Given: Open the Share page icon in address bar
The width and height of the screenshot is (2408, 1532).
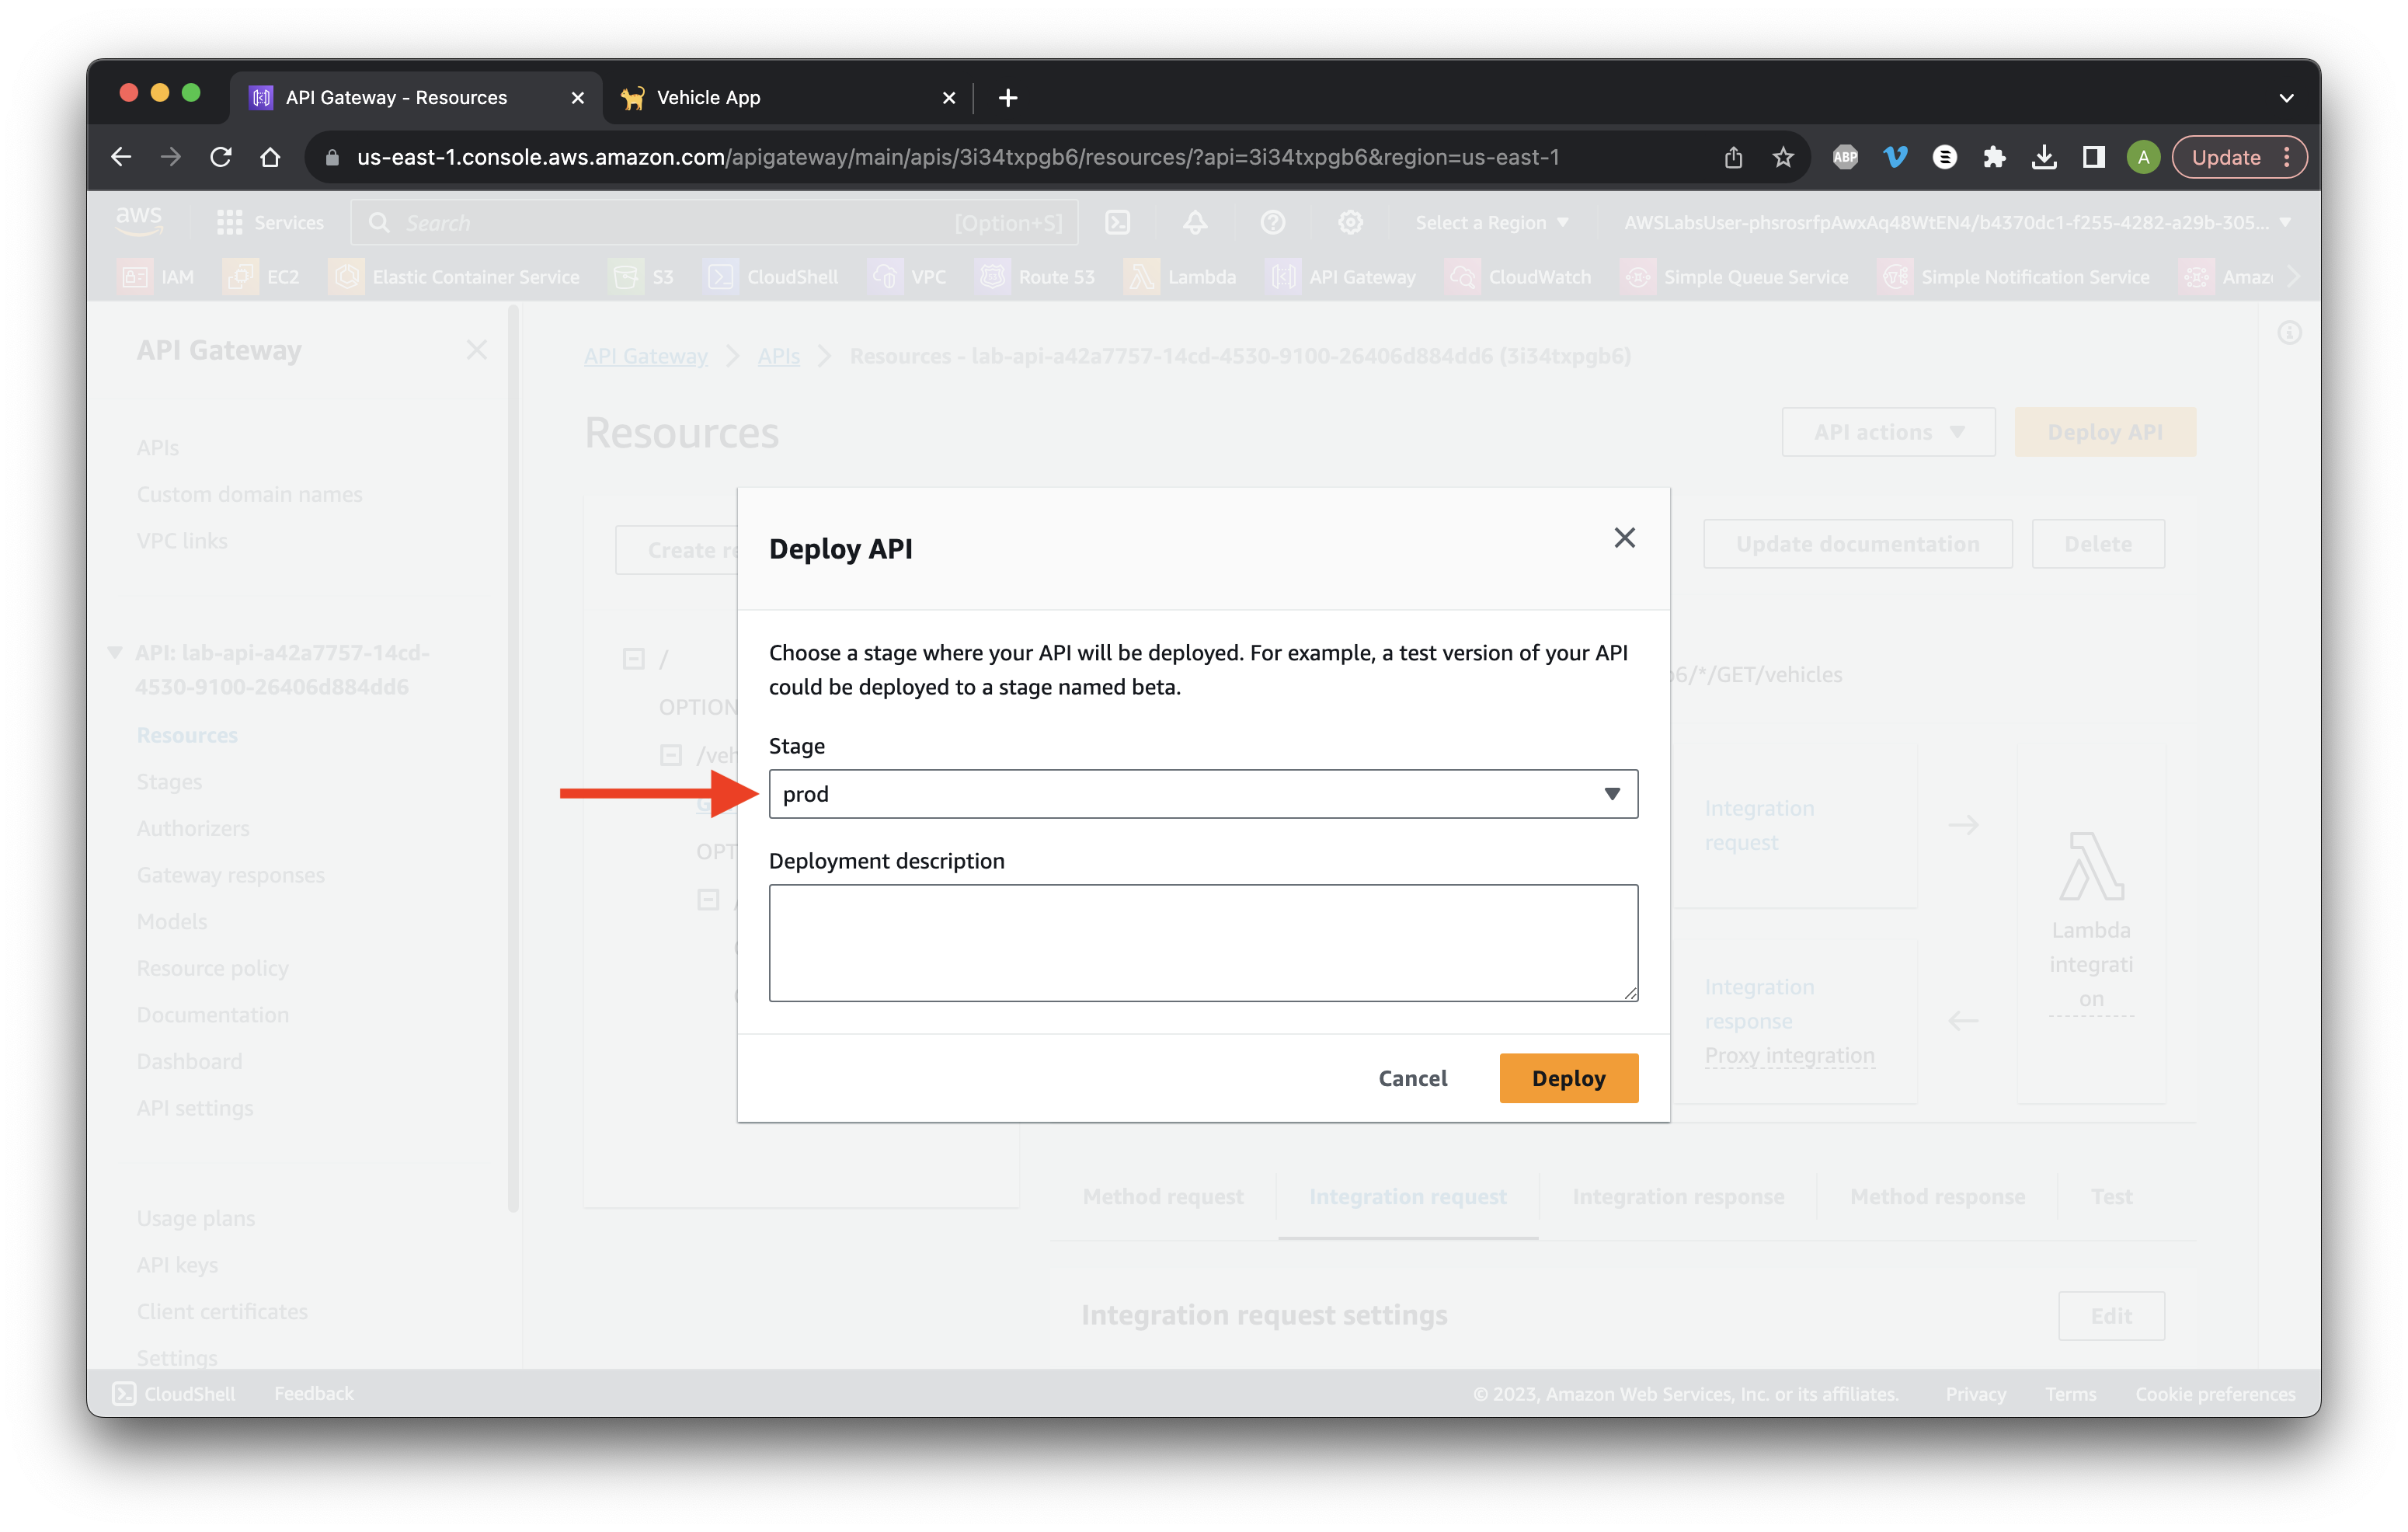Looking at the screenshot, I should 1733,157.
